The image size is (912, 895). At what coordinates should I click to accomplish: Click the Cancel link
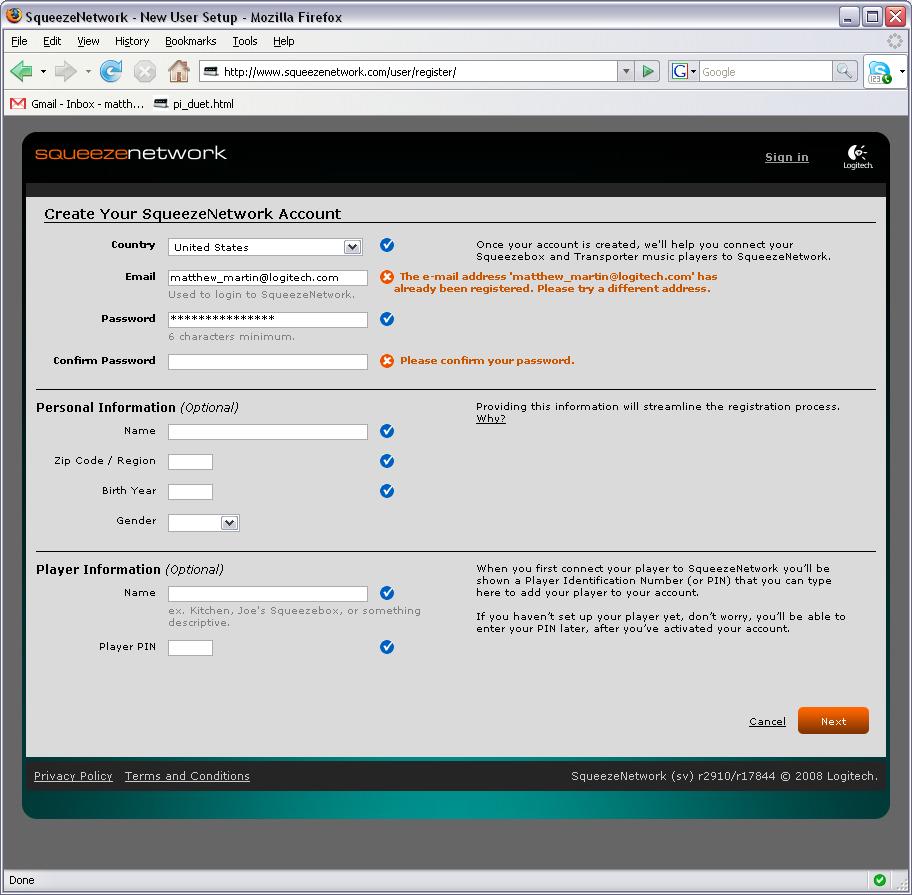[767, 721]
